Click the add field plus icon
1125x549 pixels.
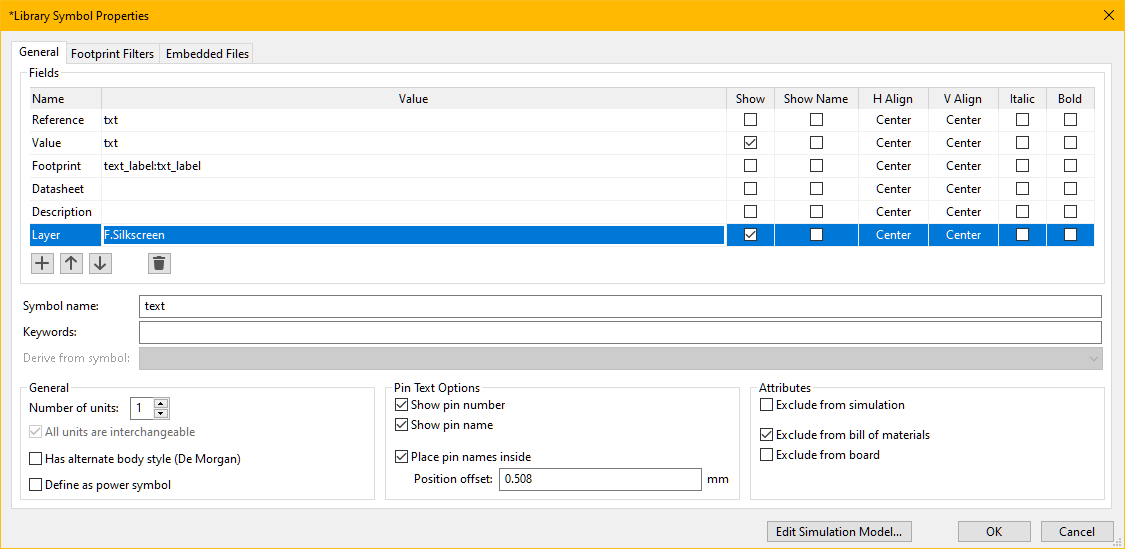(42, 263)
